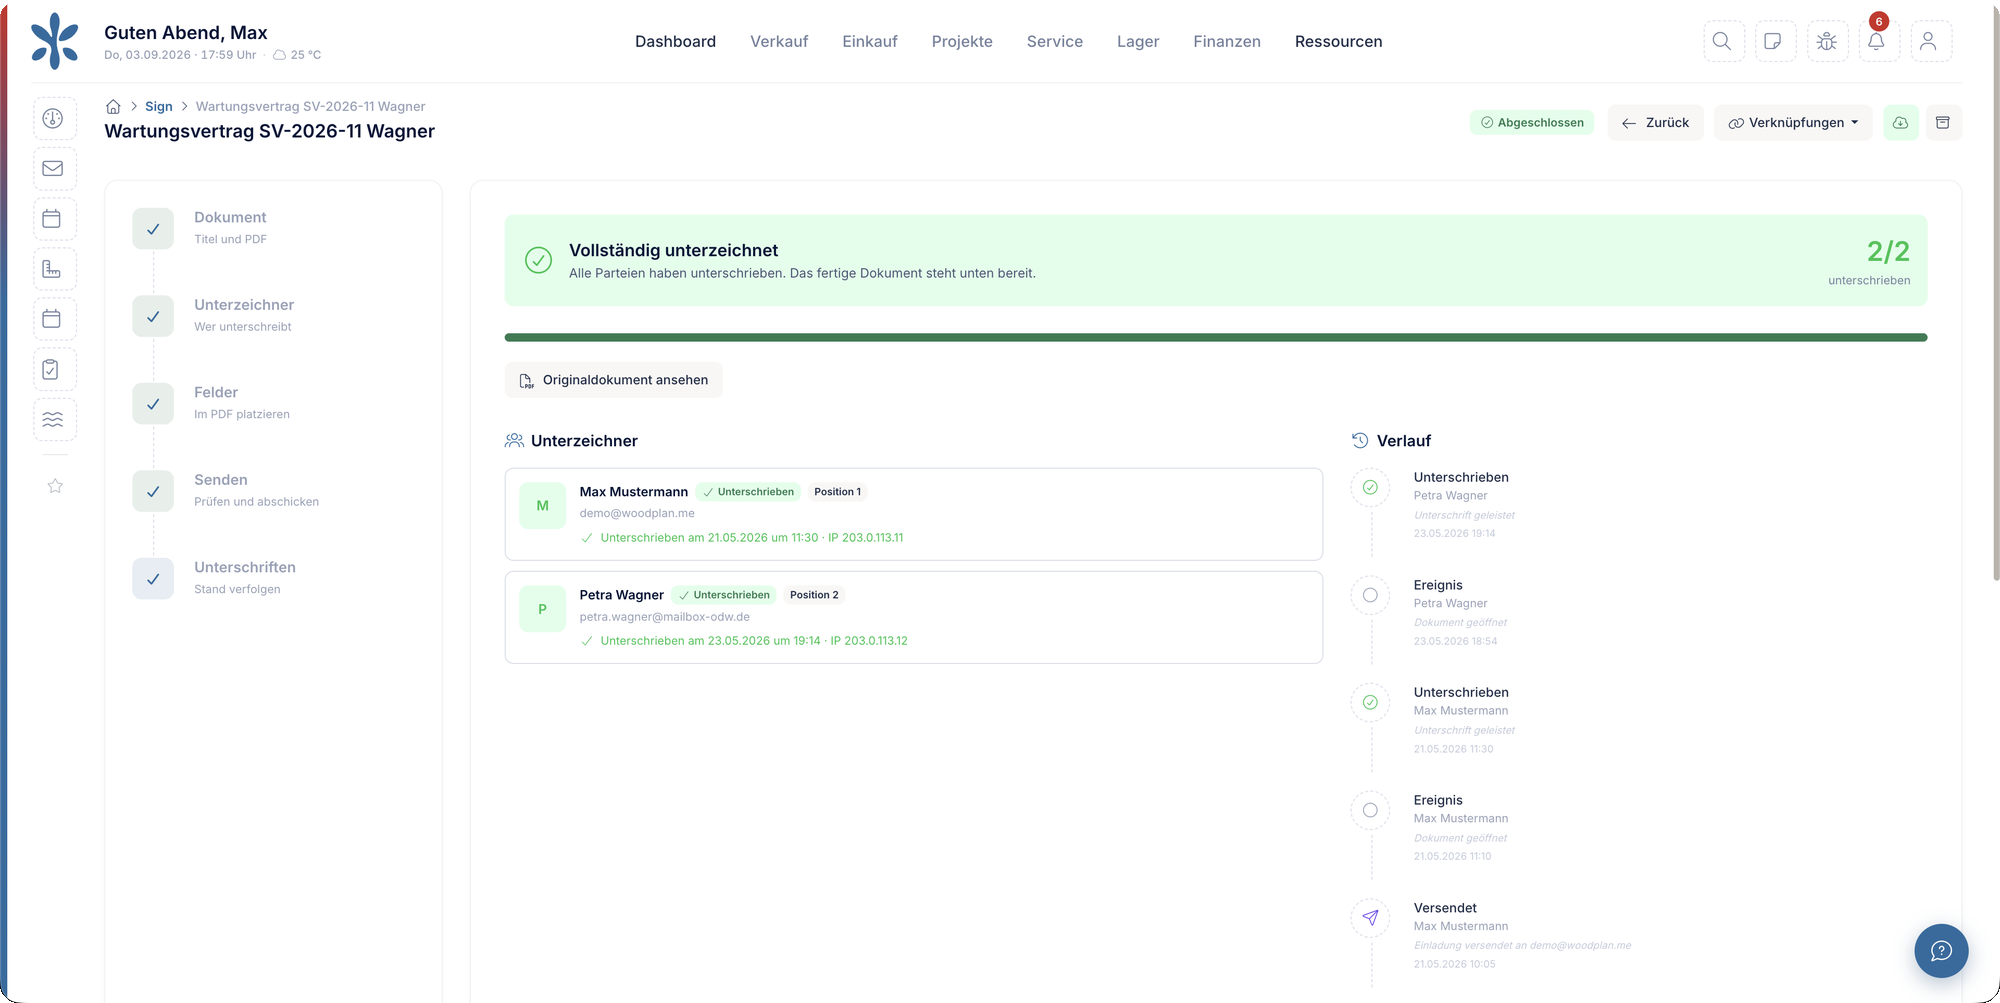The width and height of the screenshot is (2000, 1003).
Task: Click Max Mustermann signer card avatar M
Action: pyautogui.click(x=542, y=506)
